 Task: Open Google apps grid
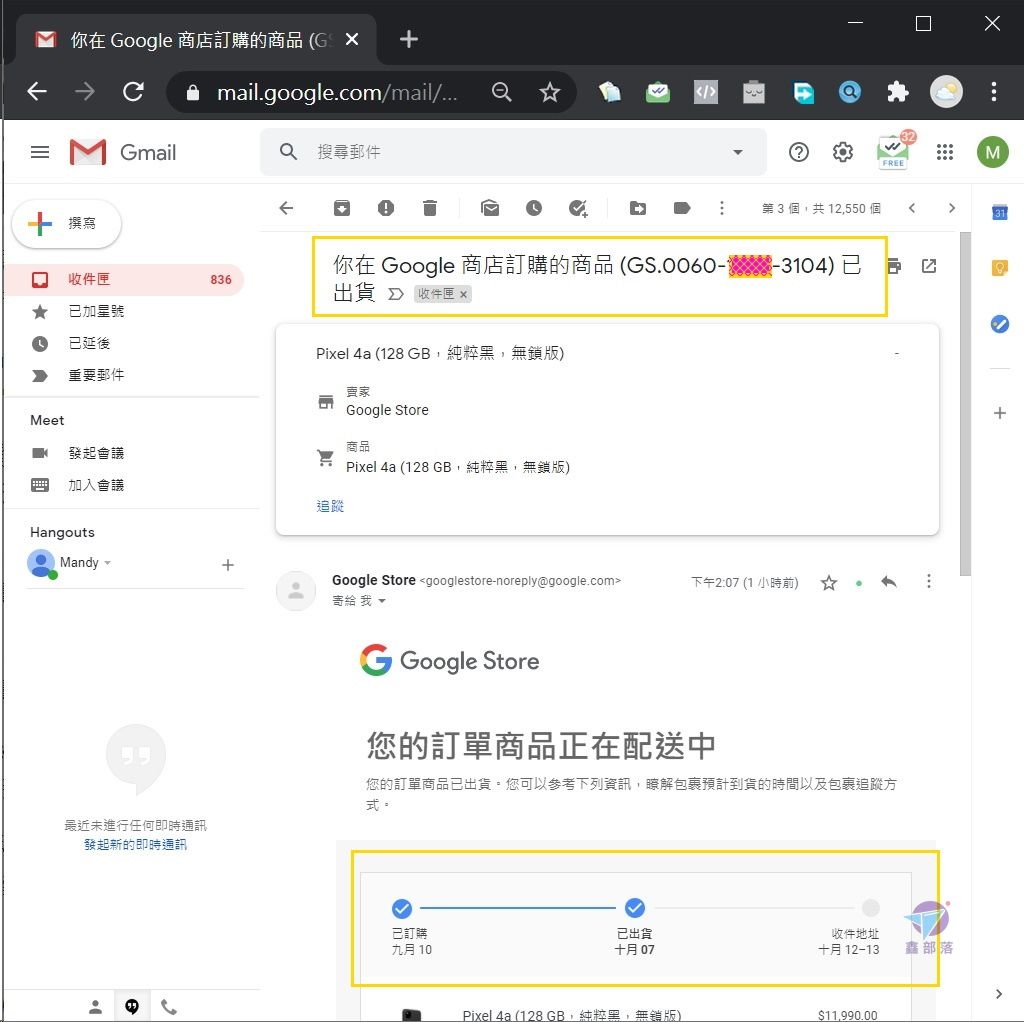[x=944, y=152]
